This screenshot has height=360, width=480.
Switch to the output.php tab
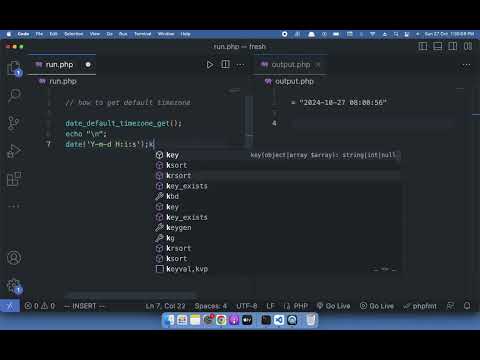(x=290, y=65)
